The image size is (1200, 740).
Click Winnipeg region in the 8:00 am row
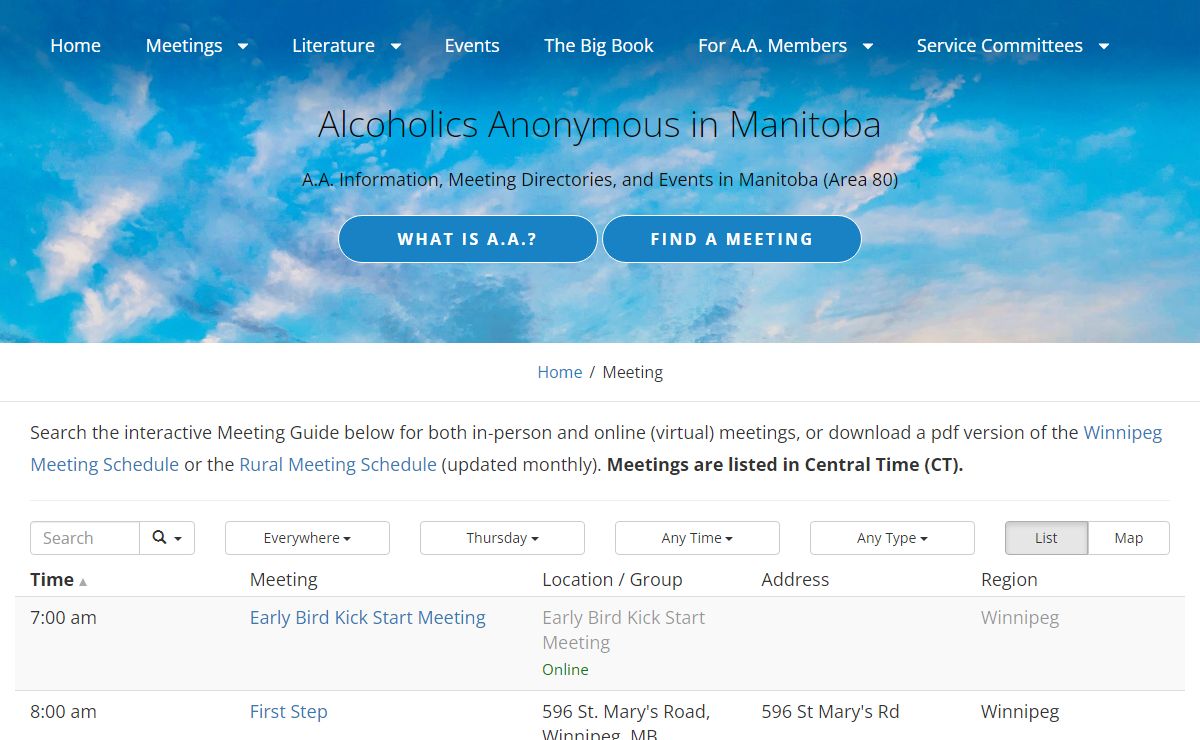pyautogui.click(x=1020, y=712)
